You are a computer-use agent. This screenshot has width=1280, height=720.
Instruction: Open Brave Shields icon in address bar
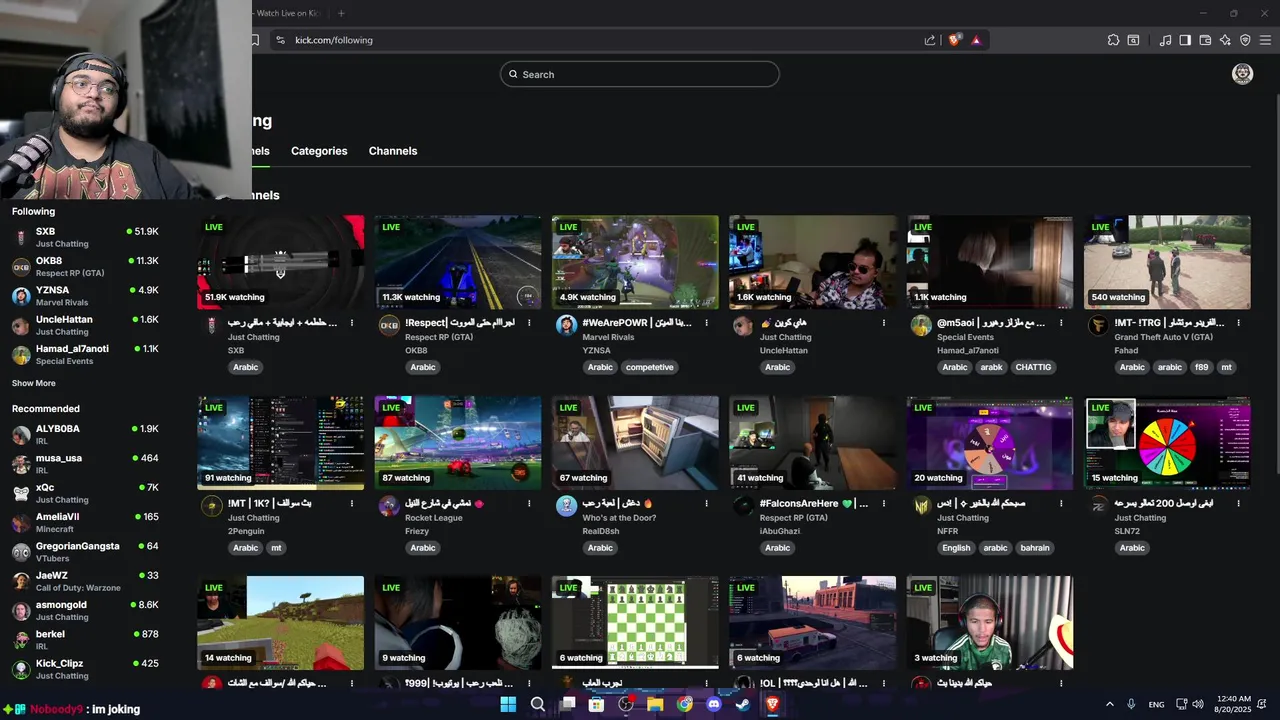954,40
